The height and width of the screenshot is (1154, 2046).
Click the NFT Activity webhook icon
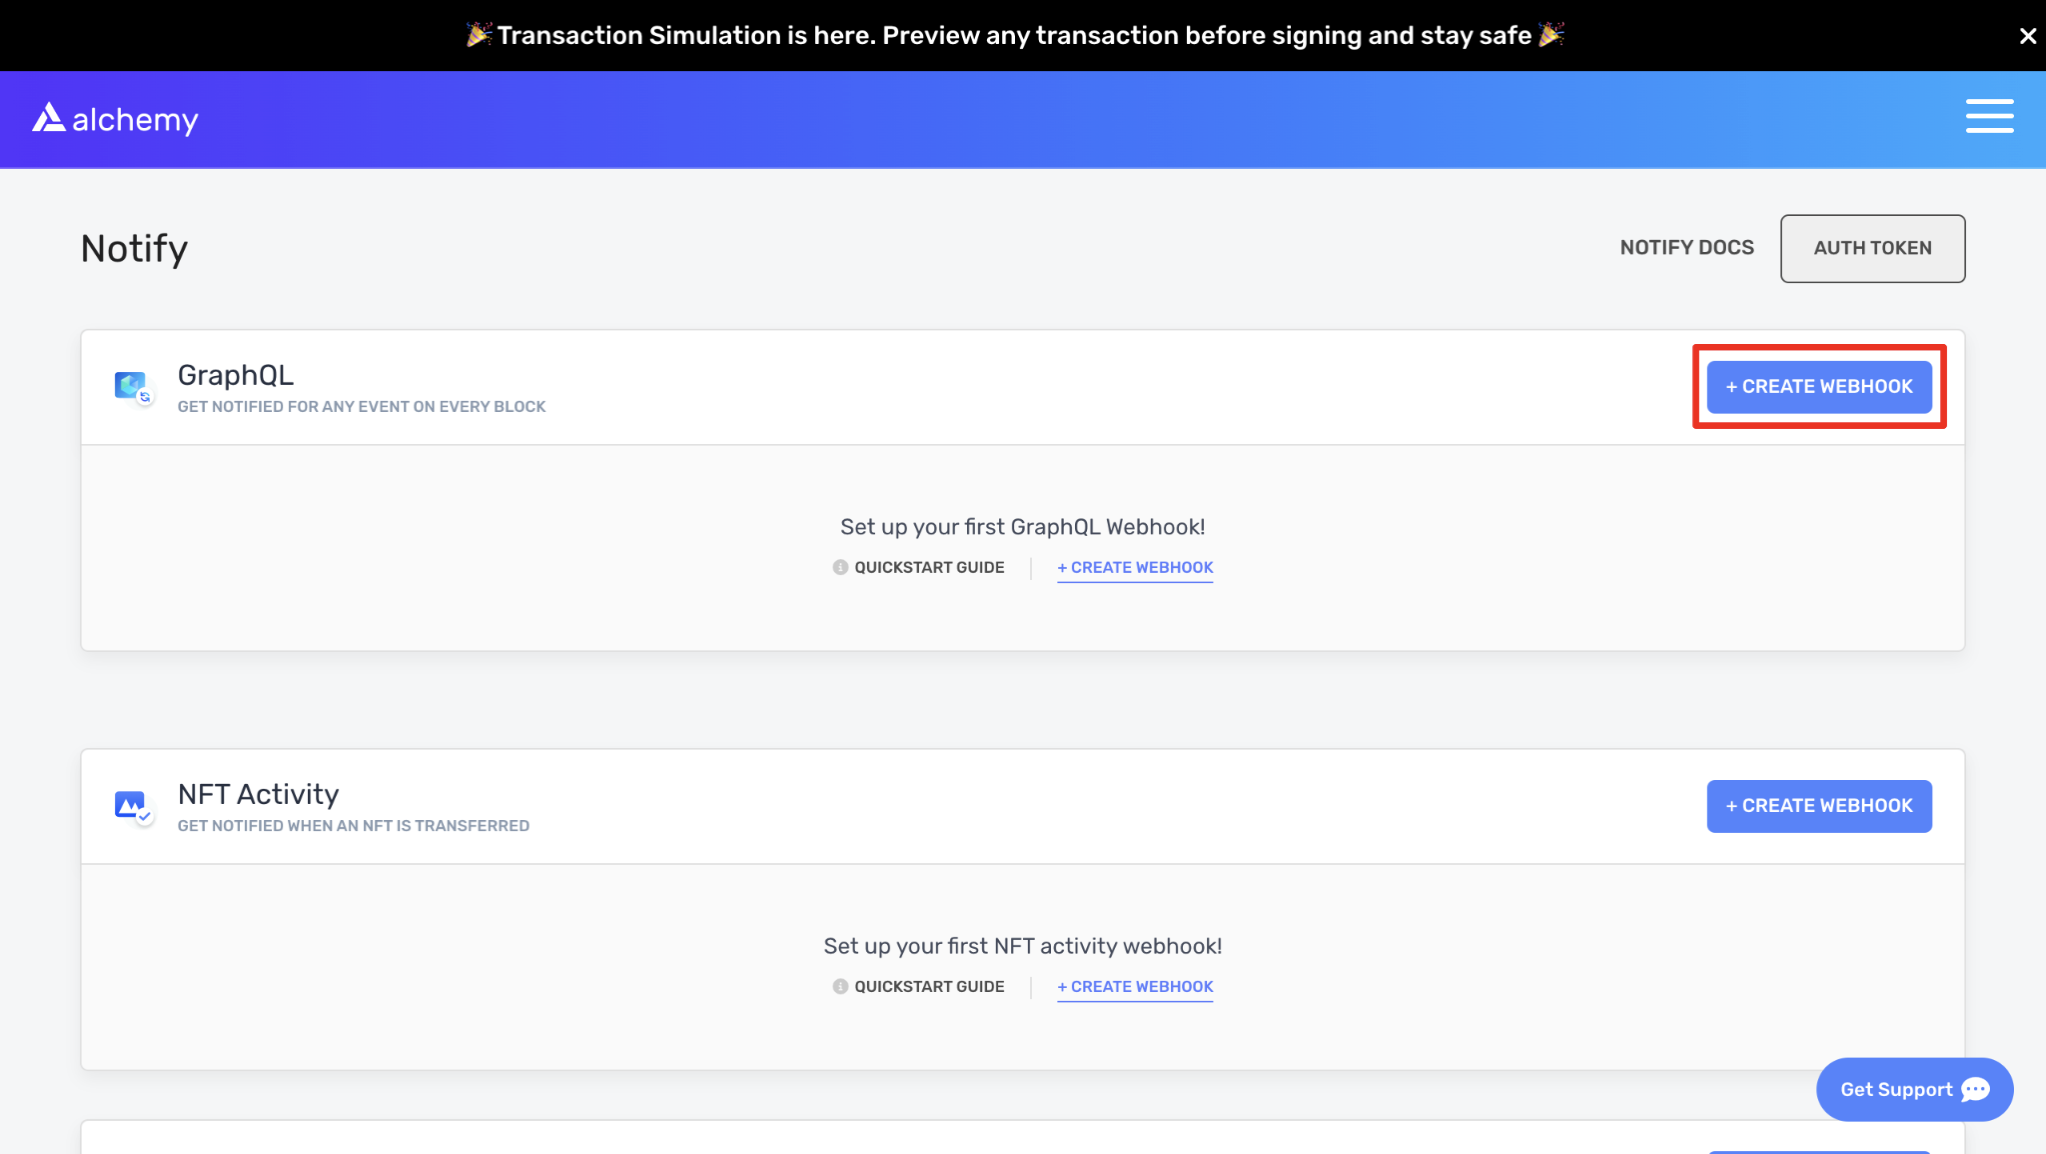pos(132,805)
